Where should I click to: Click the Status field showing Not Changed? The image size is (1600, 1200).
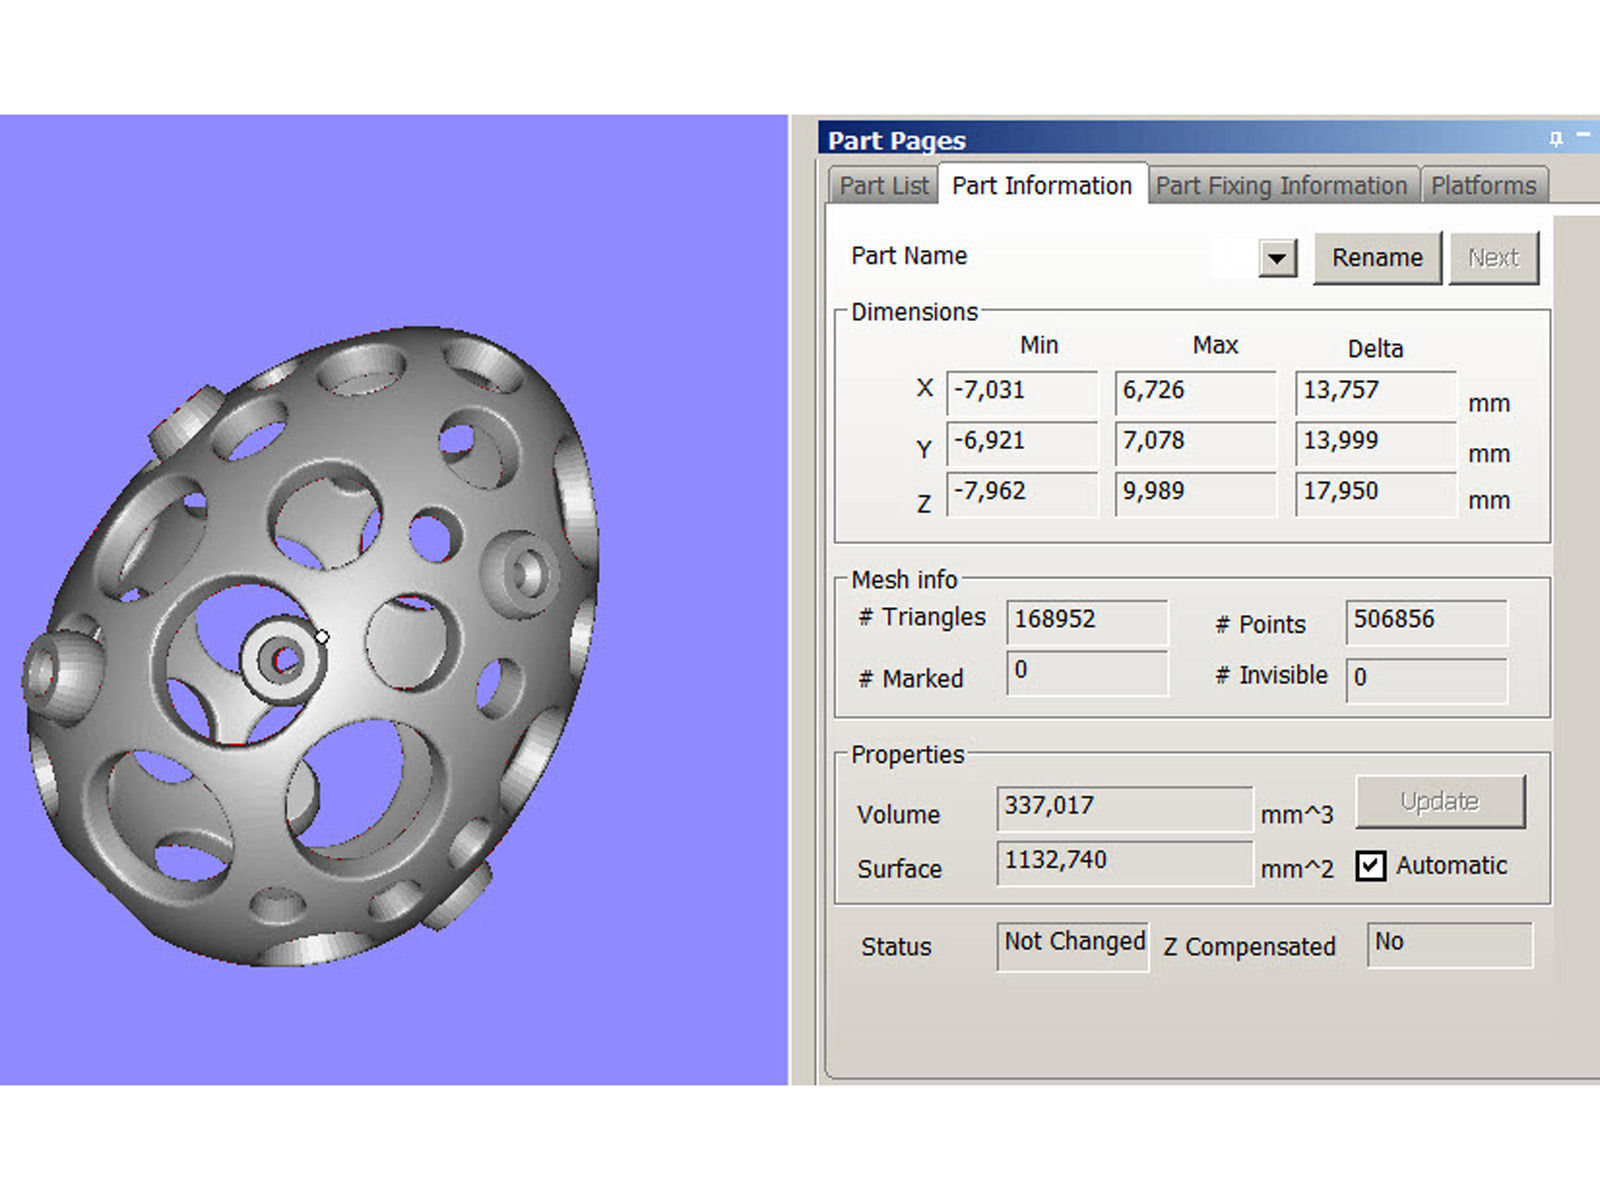(x=1073, y=945)
